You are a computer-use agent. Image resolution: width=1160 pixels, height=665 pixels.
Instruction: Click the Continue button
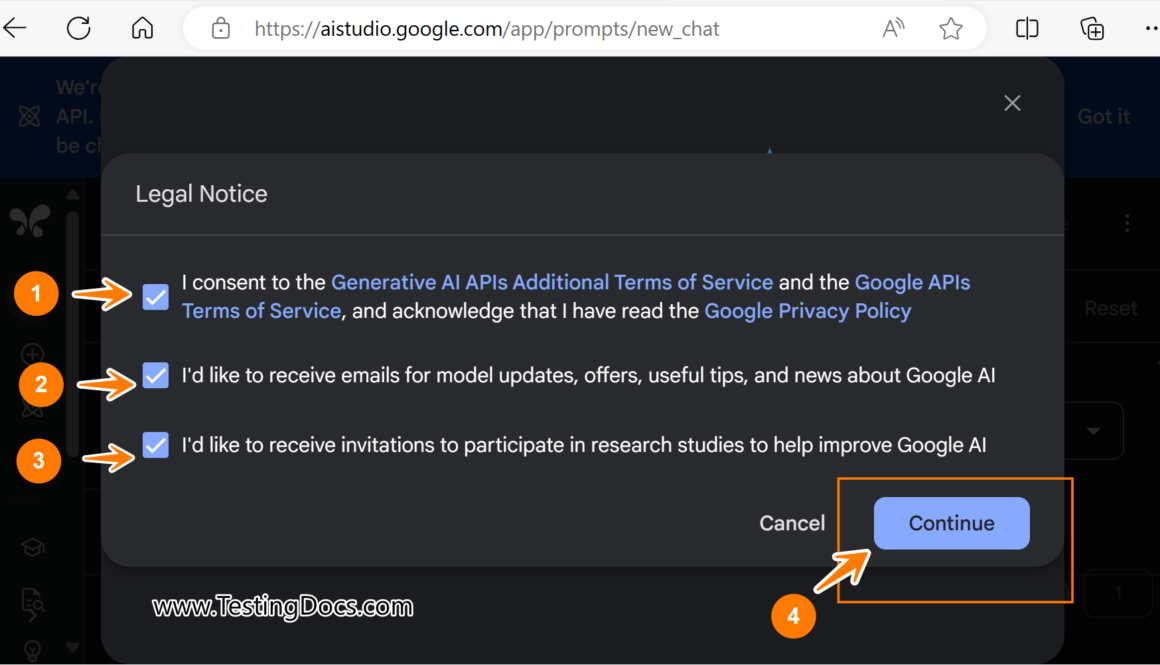click(x=950, y=522)
